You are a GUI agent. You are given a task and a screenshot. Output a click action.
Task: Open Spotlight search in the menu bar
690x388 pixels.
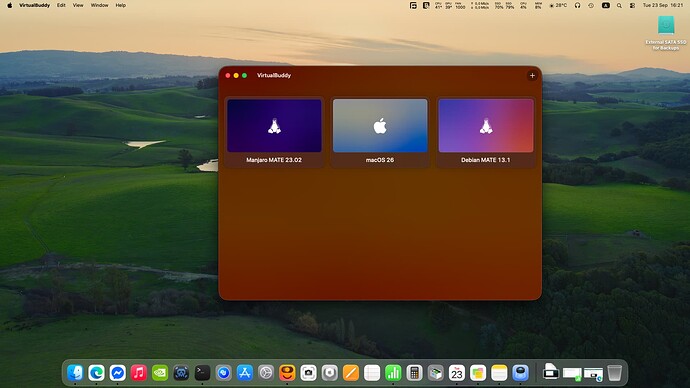[619, 5]
